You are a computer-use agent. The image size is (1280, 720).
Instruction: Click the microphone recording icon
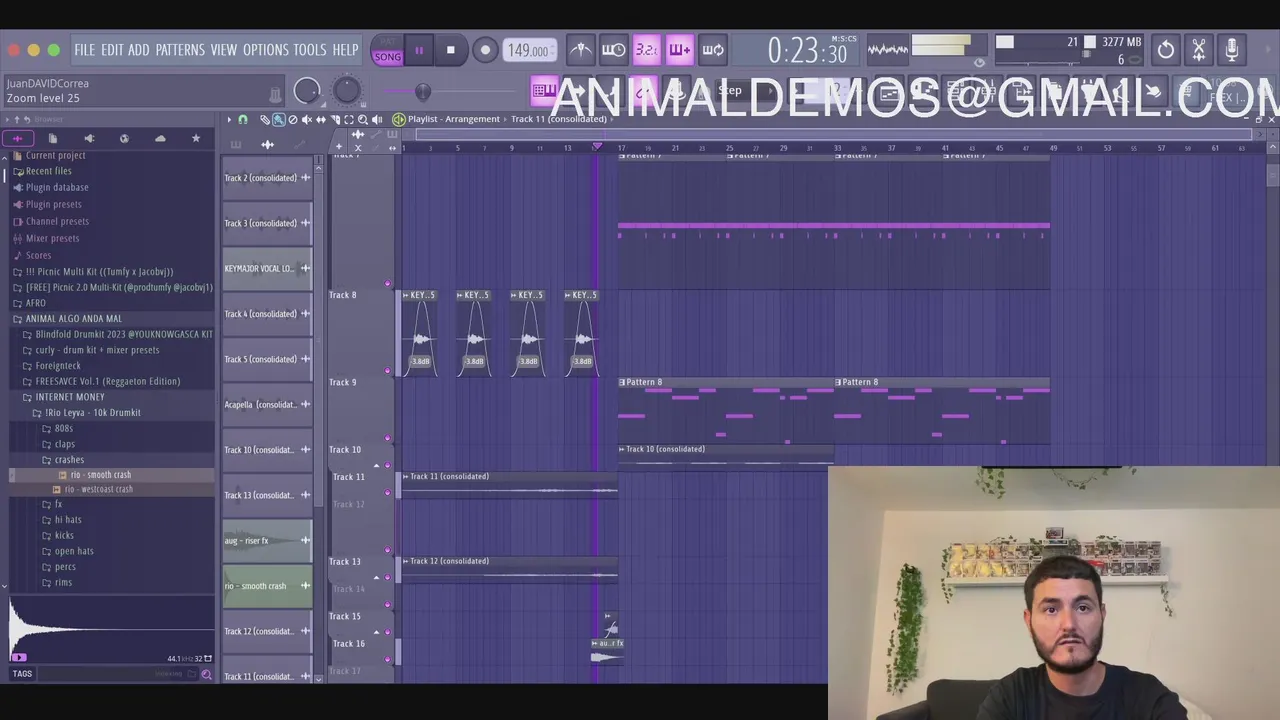click(1232, 49)
